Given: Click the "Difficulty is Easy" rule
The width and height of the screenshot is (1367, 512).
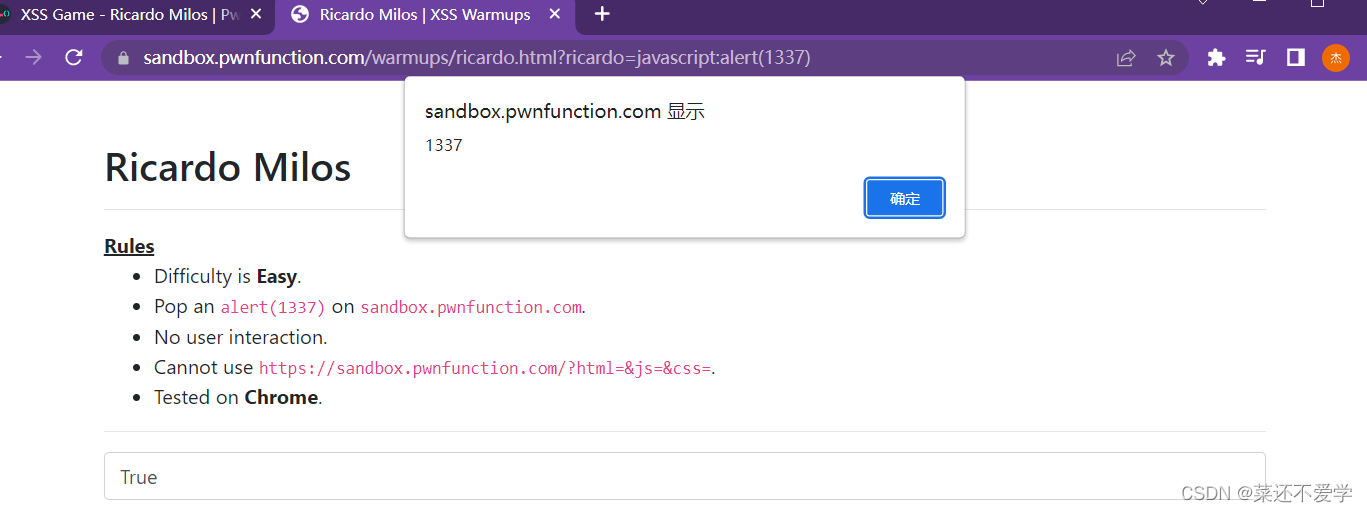Looking at the screenshot, I should point(227,276).
